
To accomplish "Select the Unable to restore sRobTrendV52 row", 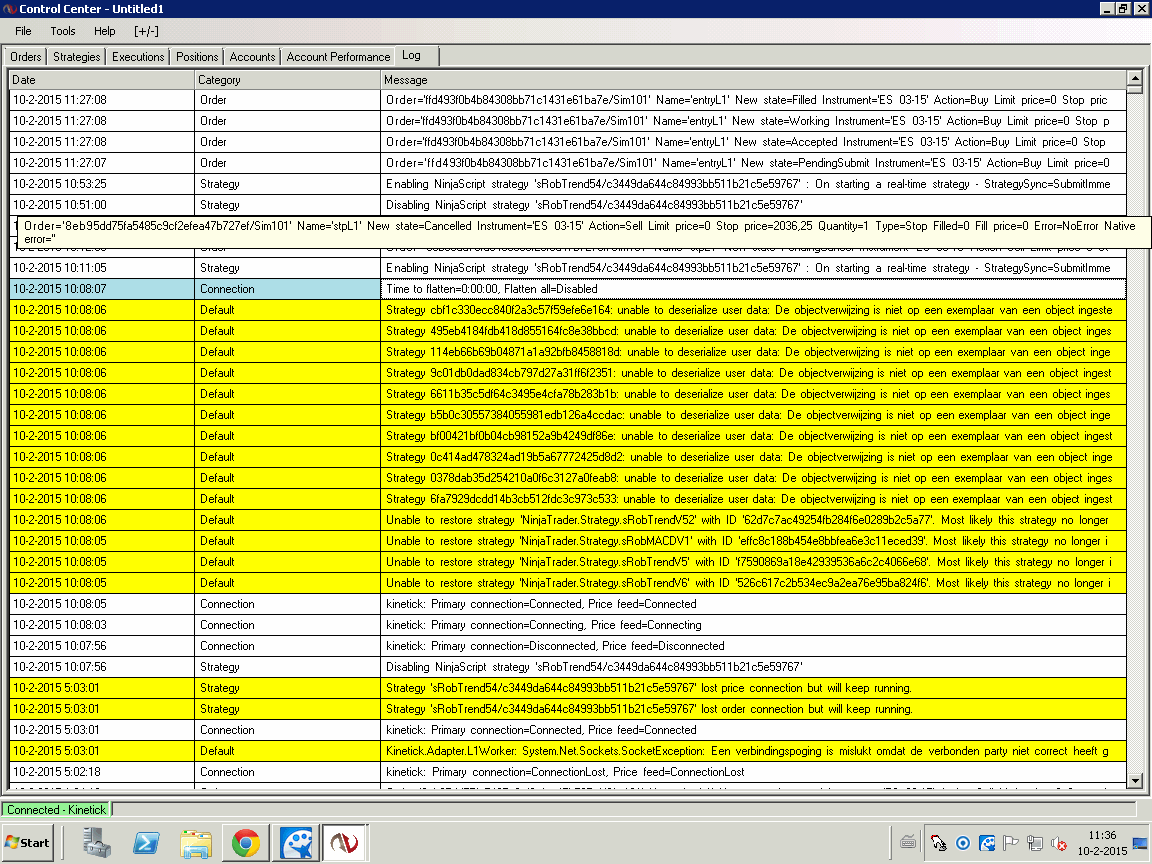I will 568,520.
